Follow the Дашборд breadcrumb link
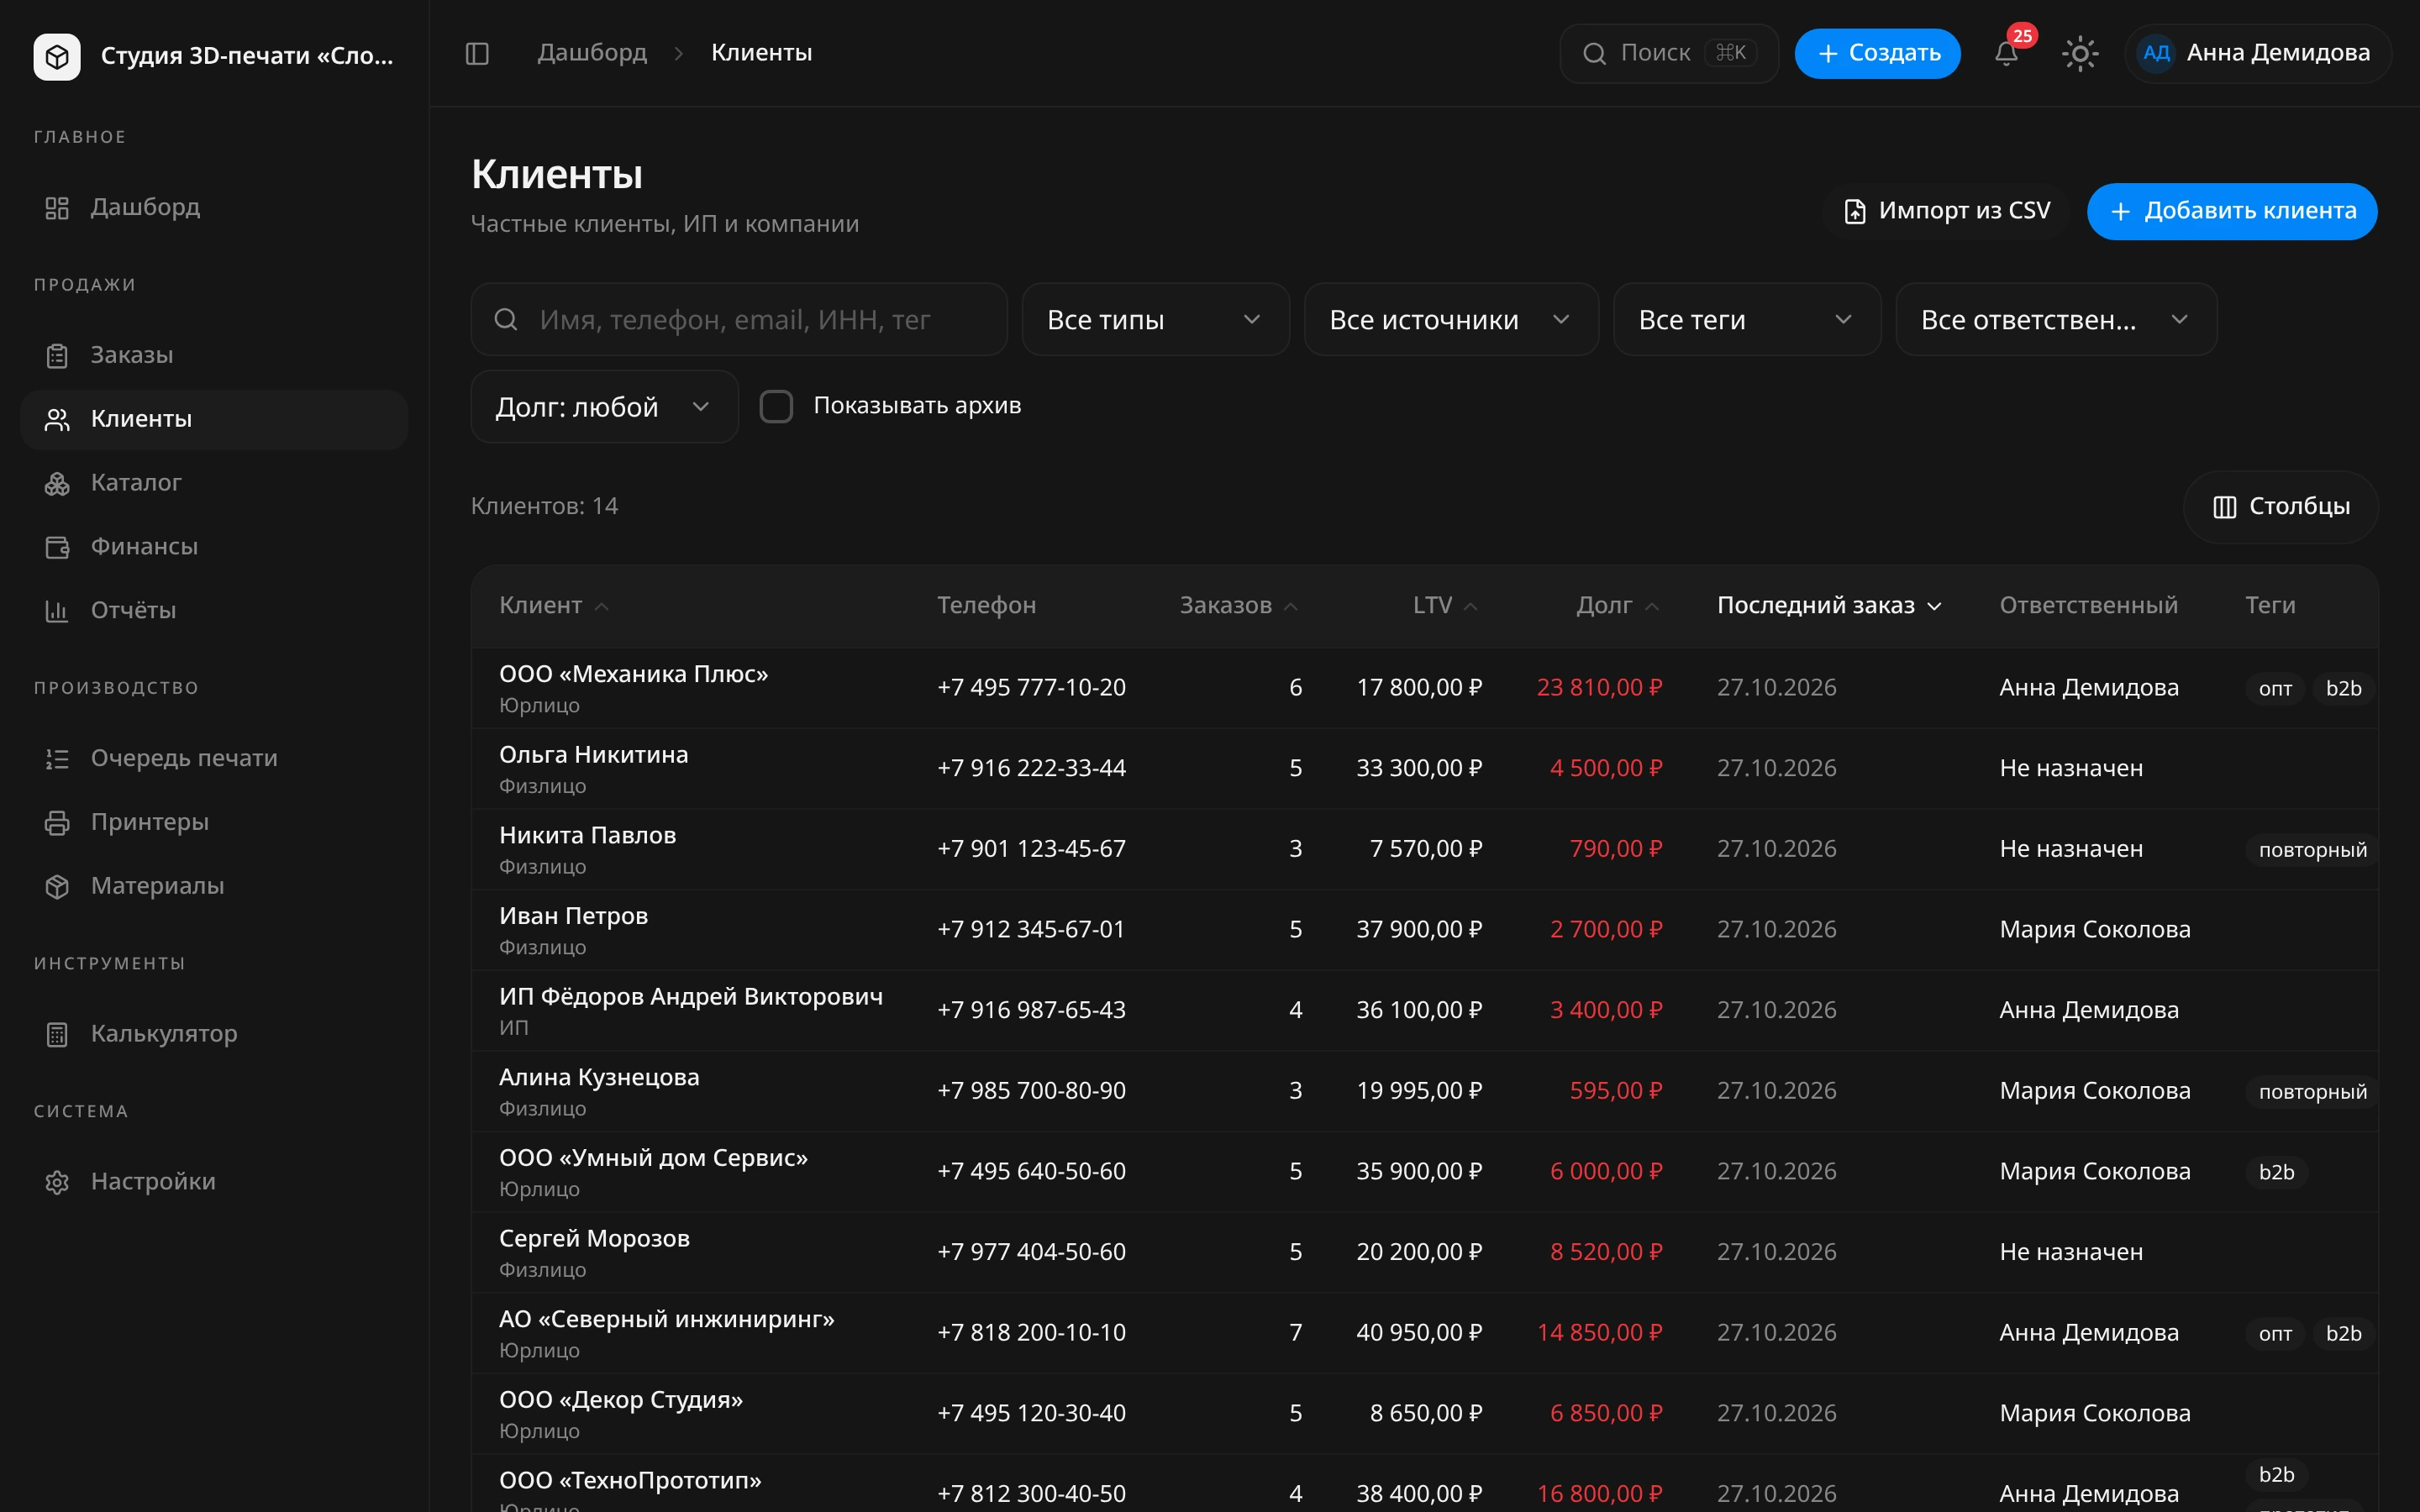Viewport: 2420px width, 1512px height. coord(592,53)
